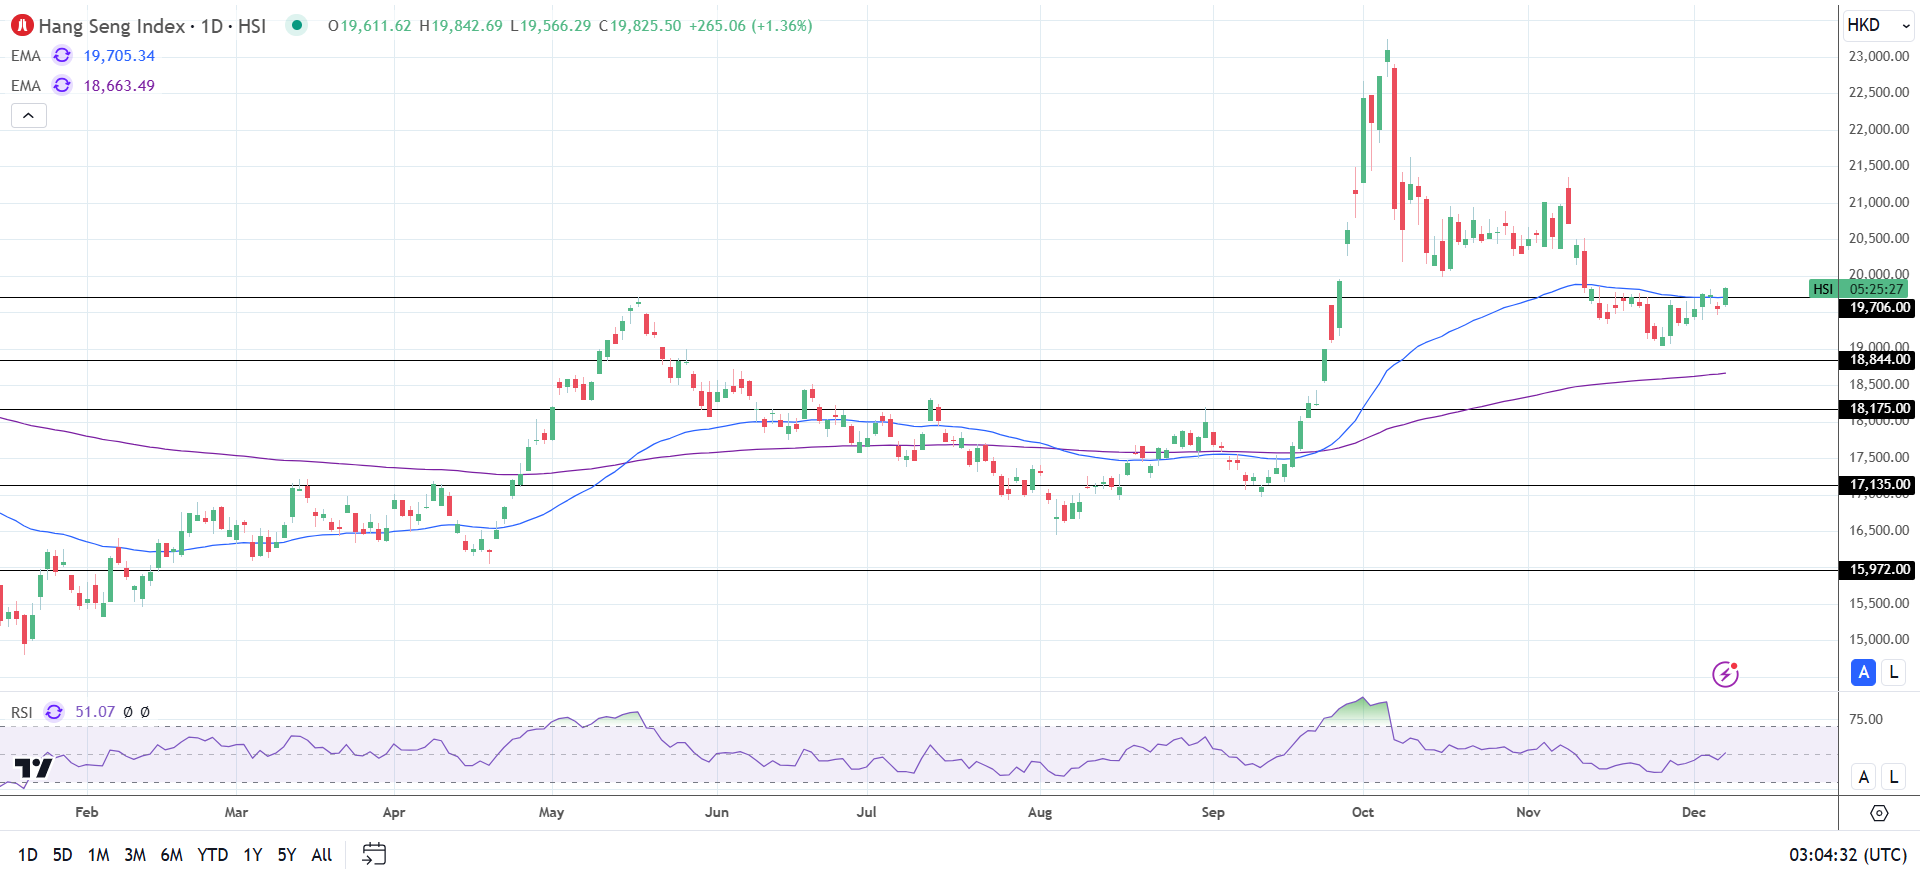Select the 3M time range
This screenshot has width=1920, height=872.
[135, 855]
